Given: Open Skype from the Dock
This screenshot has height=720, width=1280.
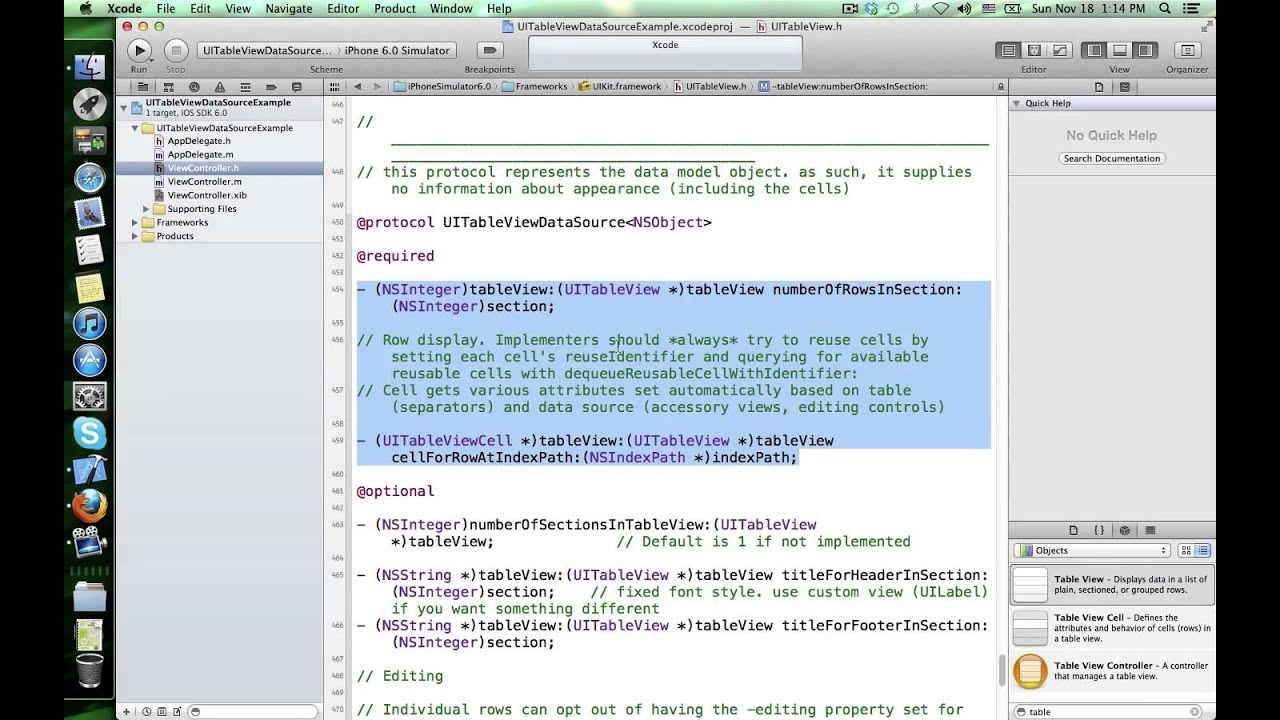Looking at the screenshot, I should point(90,433).
